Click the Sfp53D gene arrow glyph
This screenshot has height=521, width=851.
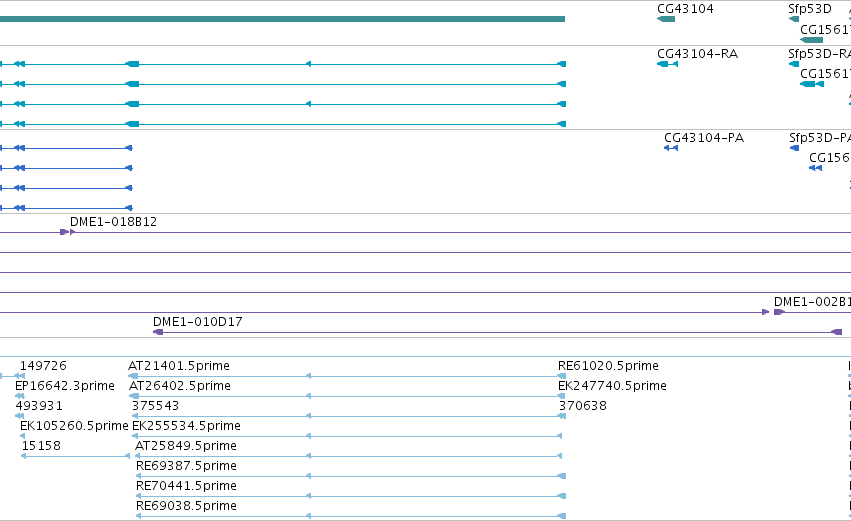click(794, 19)
